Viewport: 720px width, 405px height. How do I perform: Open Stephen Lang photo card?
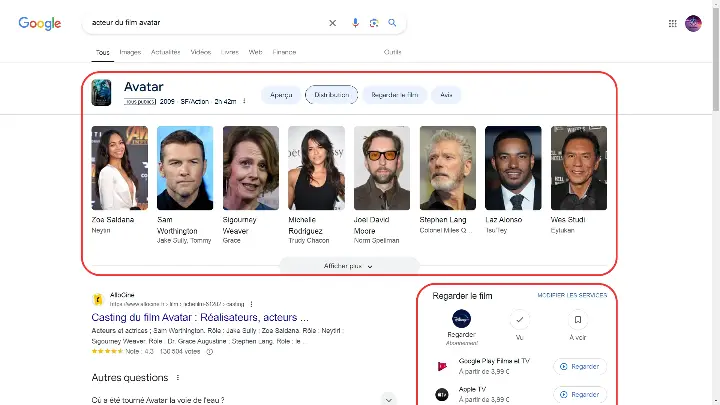448,168
